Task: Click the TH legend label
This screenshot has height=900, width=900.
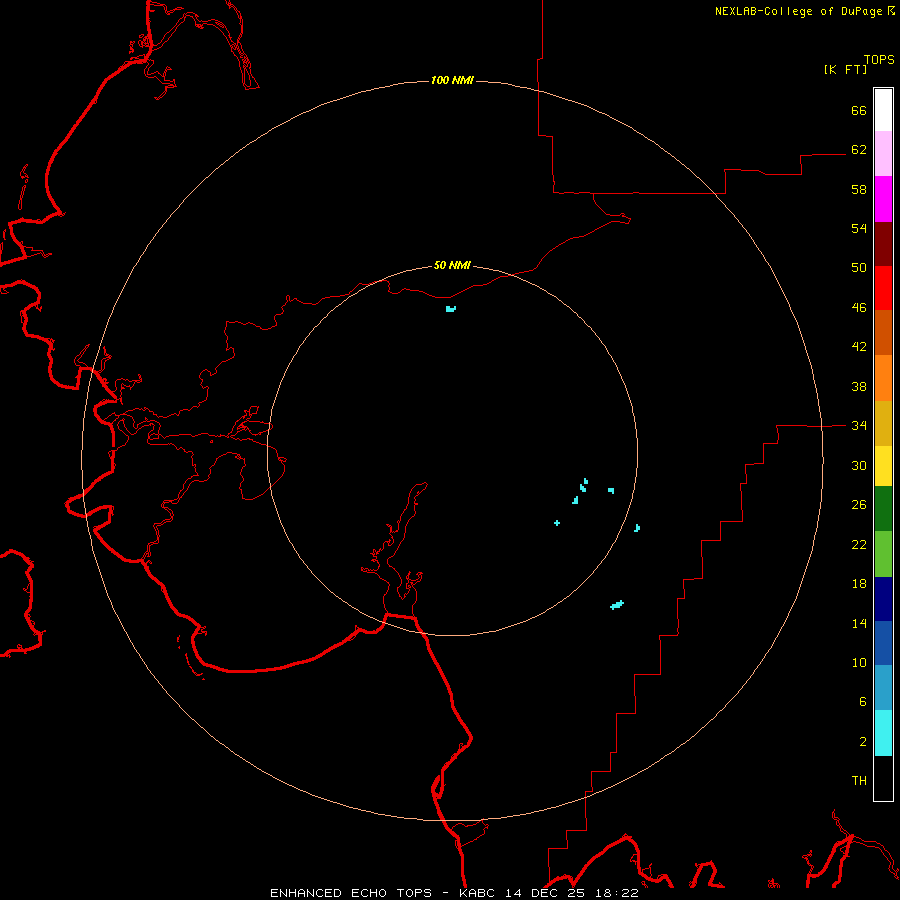Action: coord(859,781)
